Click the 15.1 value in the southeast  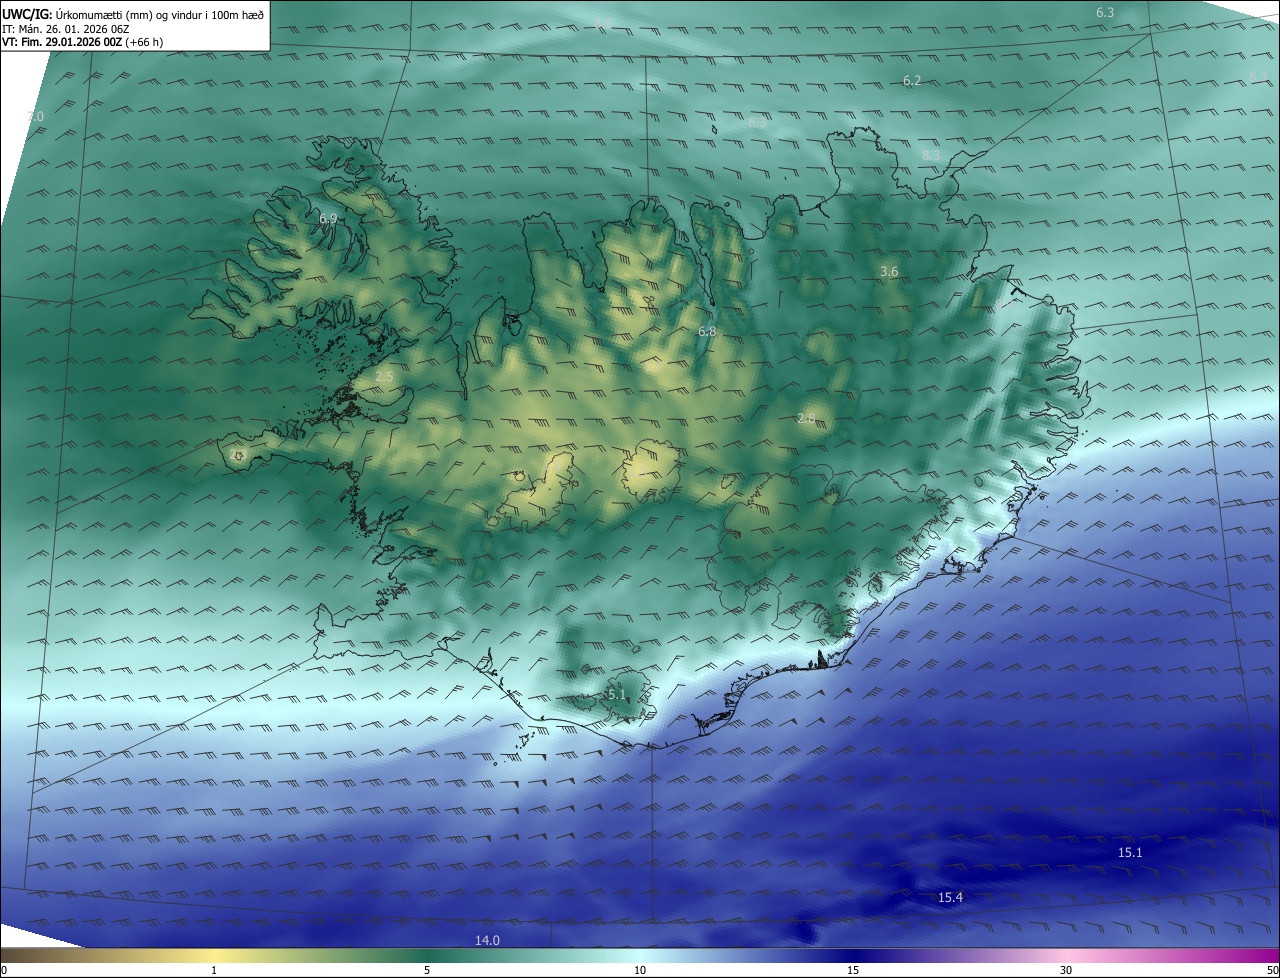tap(1130, 852)
